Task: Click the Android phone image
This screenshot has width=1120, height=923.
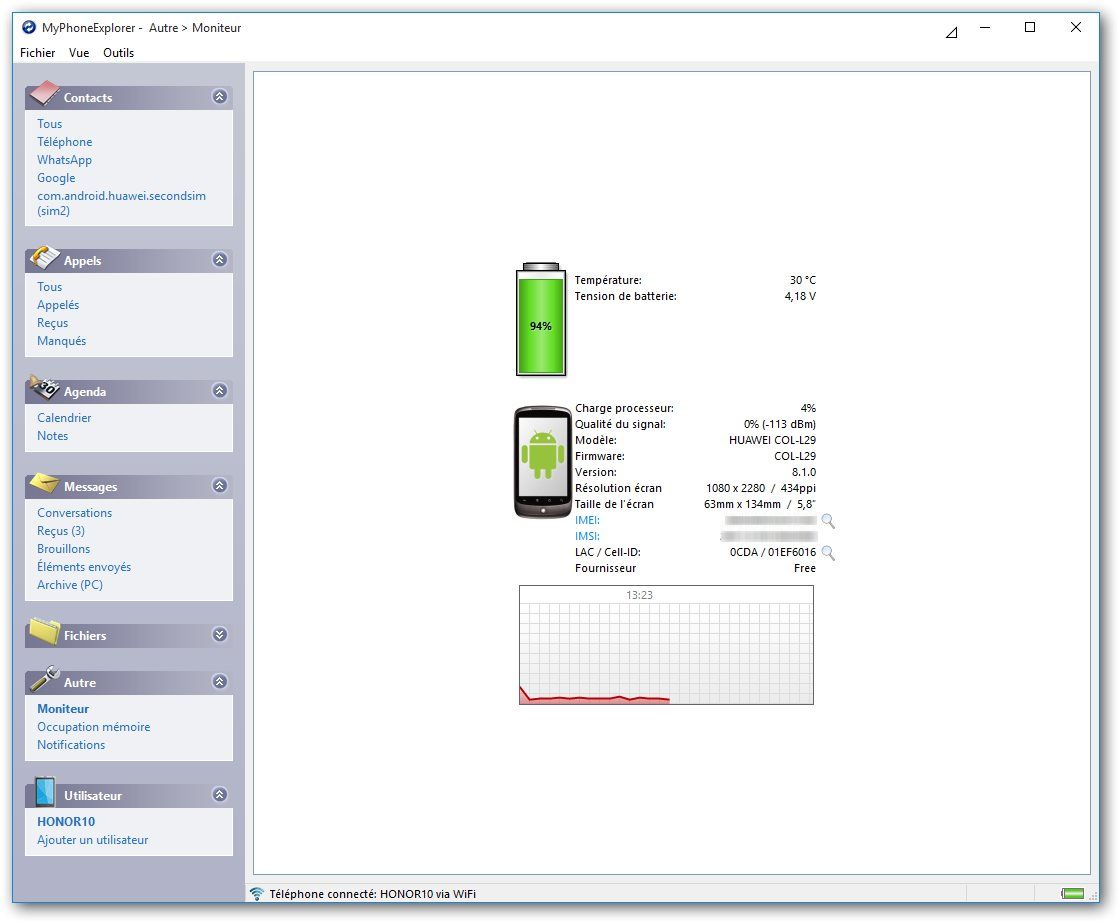Action: point(542,461)
